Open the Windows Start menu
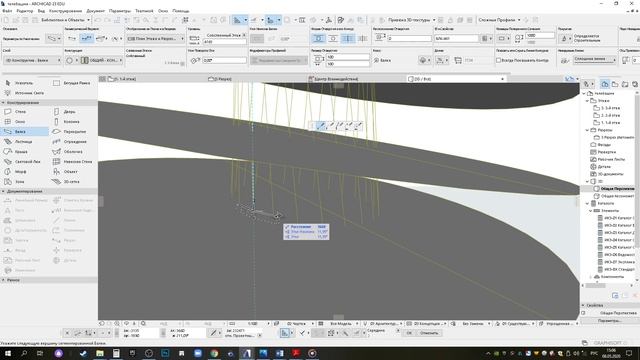The width and height of the screenshot is (640, 360). [x=7, y=353]
